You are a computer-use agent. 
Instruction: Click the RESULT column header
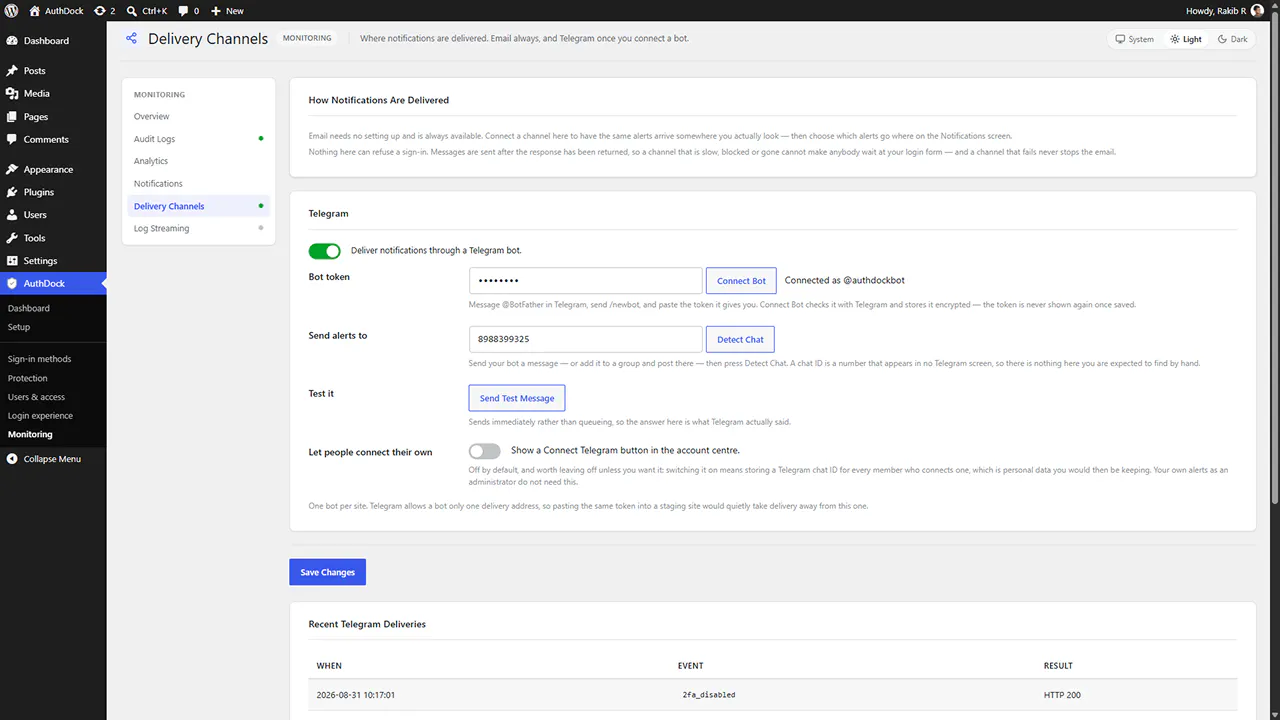pyautogui.click(x=1058, y=666)
